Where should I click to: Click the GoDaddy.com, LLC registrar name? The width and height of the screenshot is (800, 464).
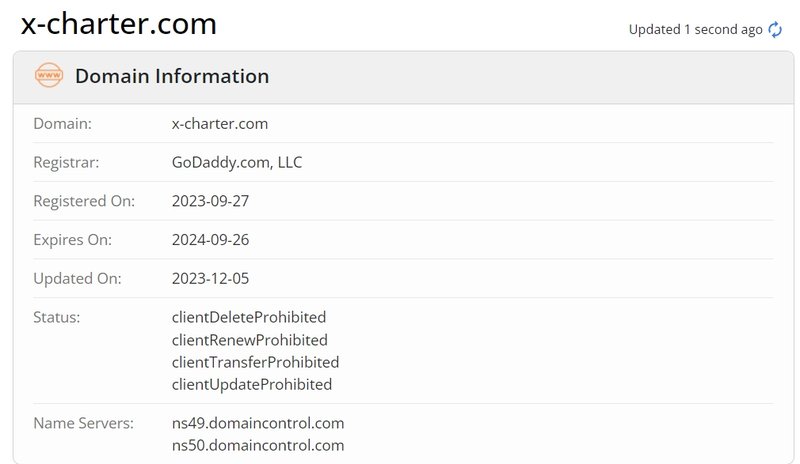point(237,162)
